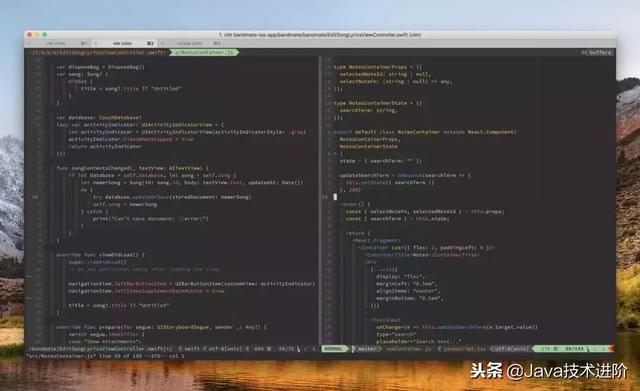Click the master git branch indicator
640x391 pixels.
tap(366, 349)
